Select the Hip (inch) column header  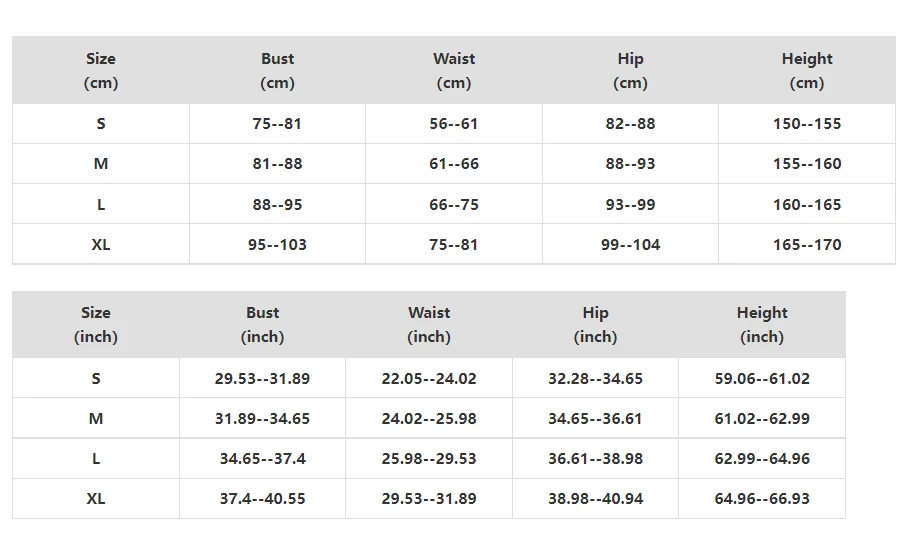point(595,325)
